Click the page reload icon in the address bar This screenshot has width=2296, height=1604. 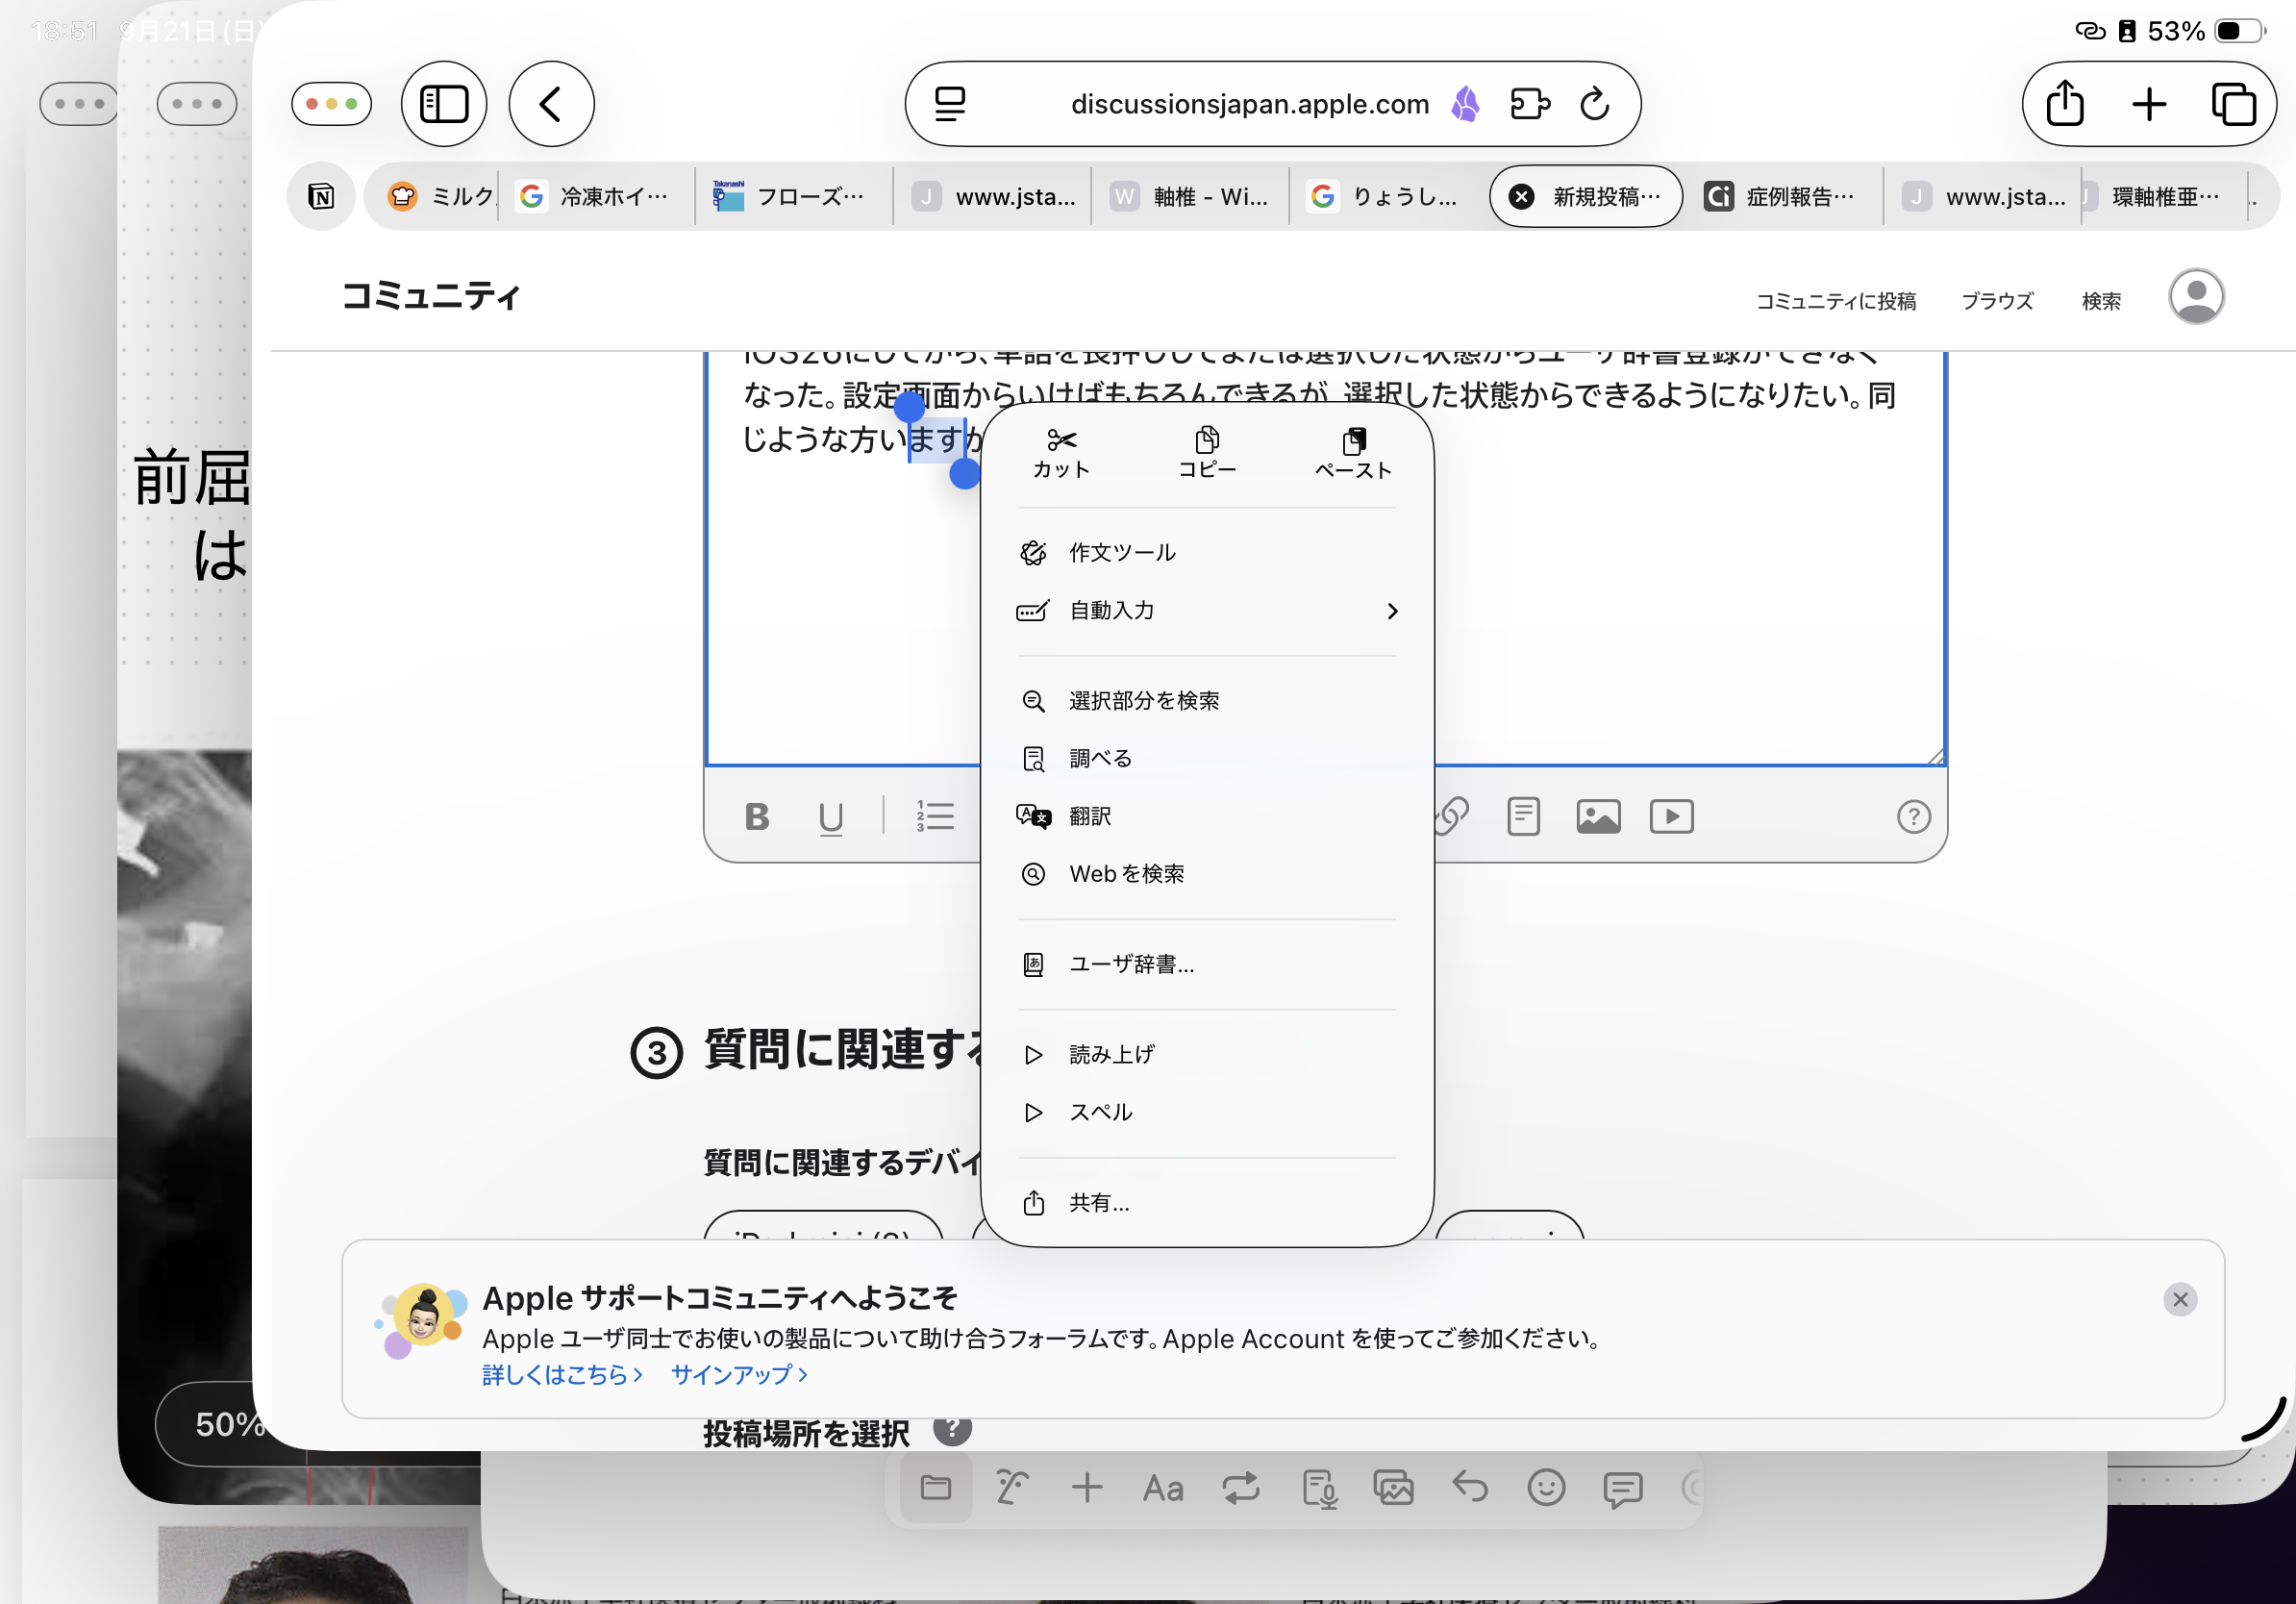[x=1594, y=104]
